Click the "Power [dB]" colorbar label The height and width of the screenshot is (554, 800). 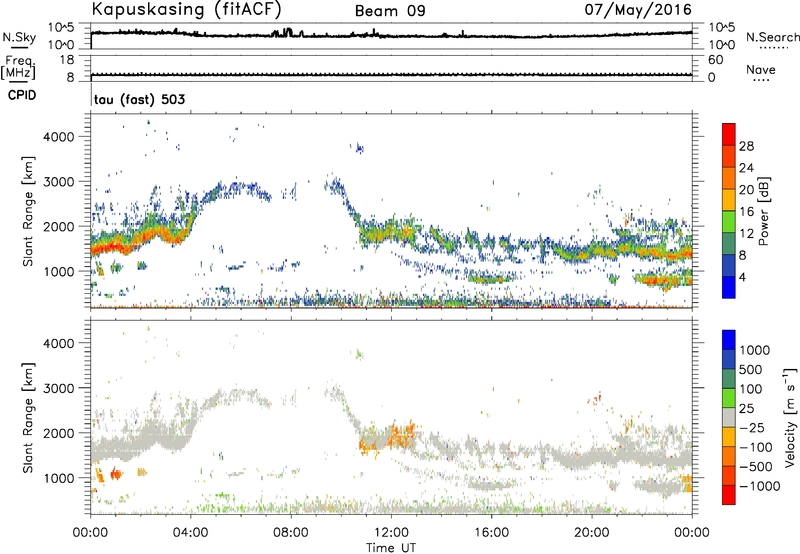click(764, 211)
